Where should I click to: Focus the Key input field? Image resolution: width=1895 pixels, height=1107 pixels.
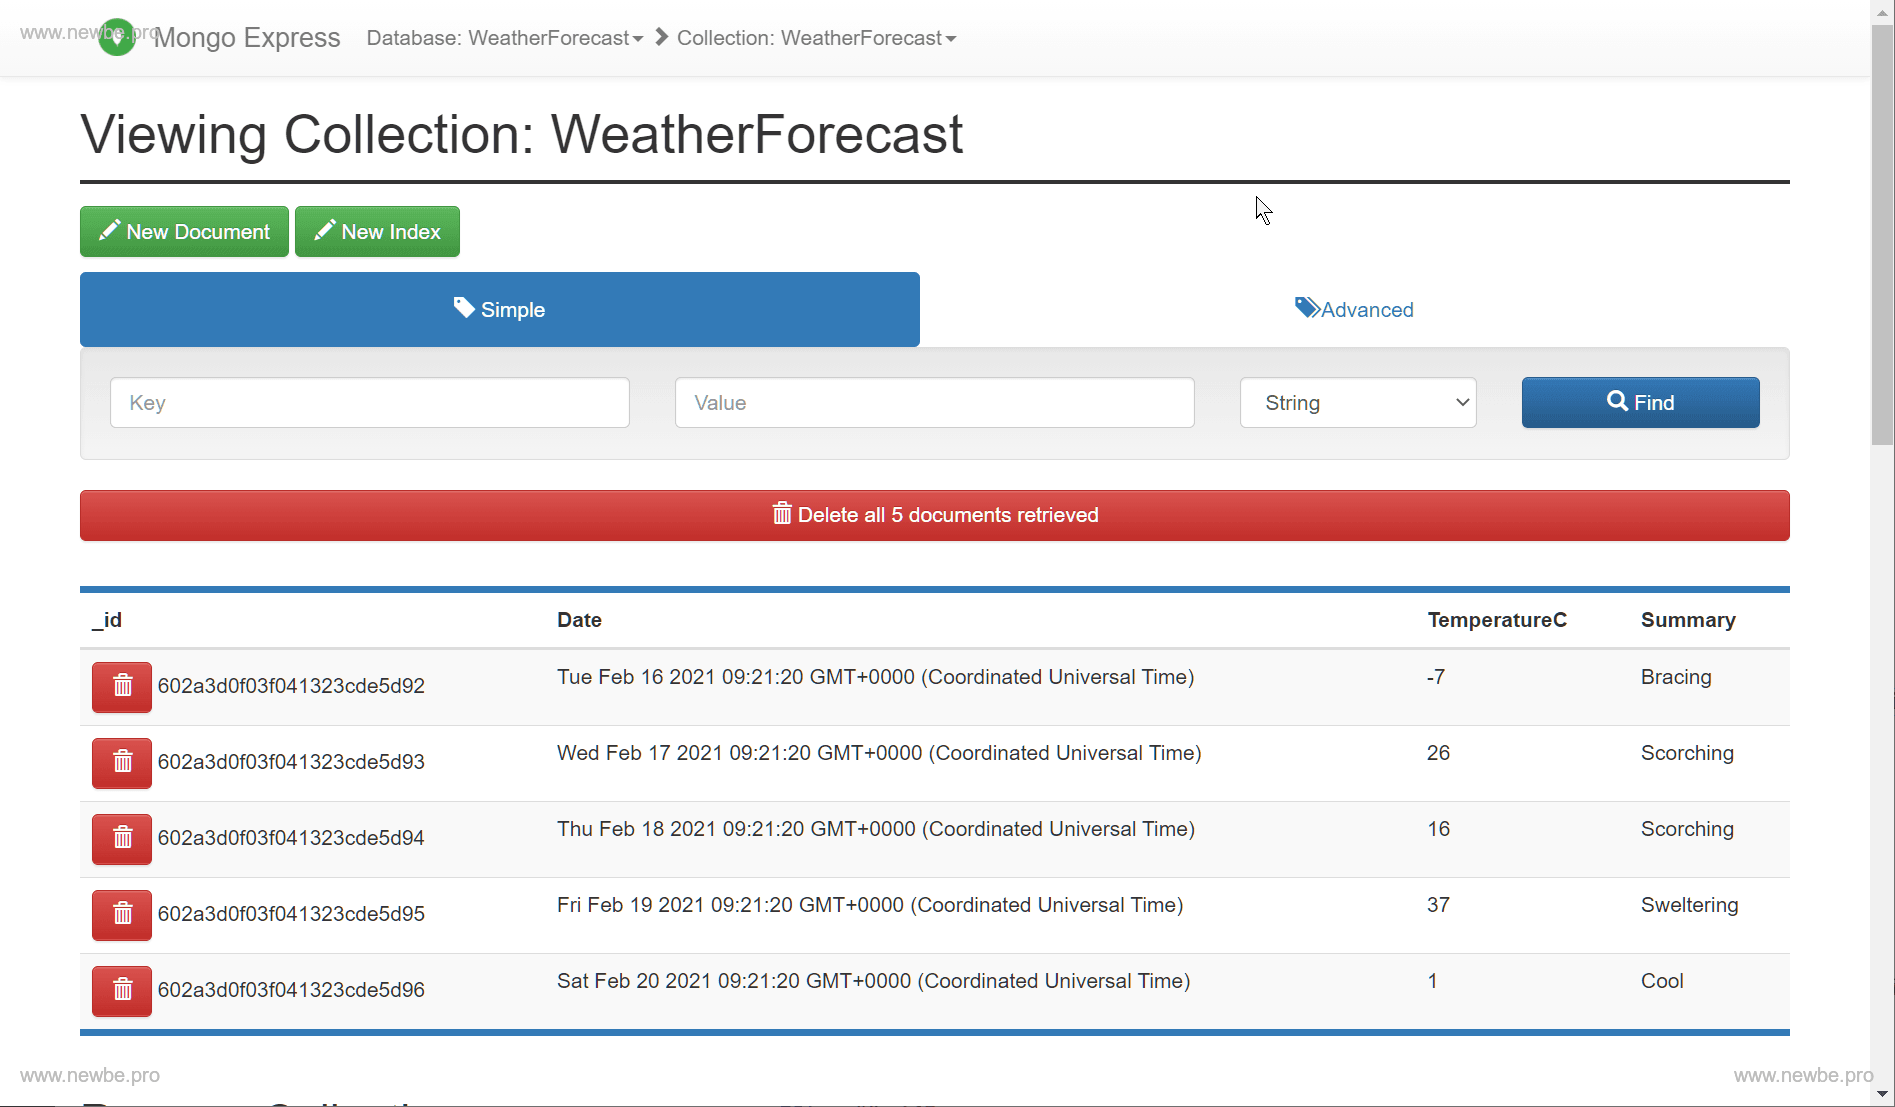point(369,403)
